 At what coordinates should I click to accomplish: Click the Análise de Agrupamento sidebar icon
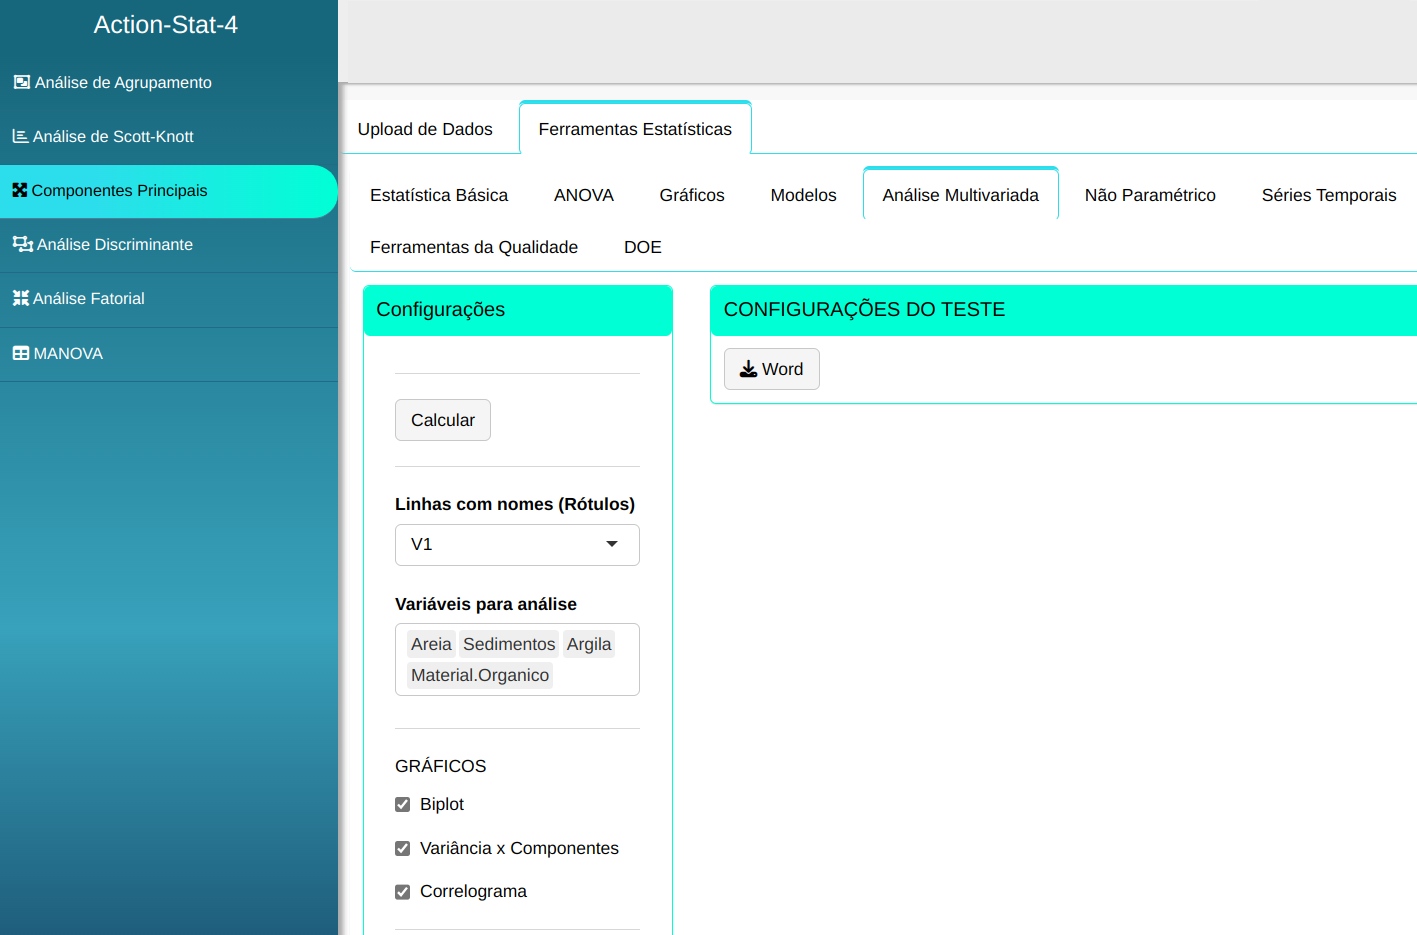pyautogui.click(x=21, y=82)
